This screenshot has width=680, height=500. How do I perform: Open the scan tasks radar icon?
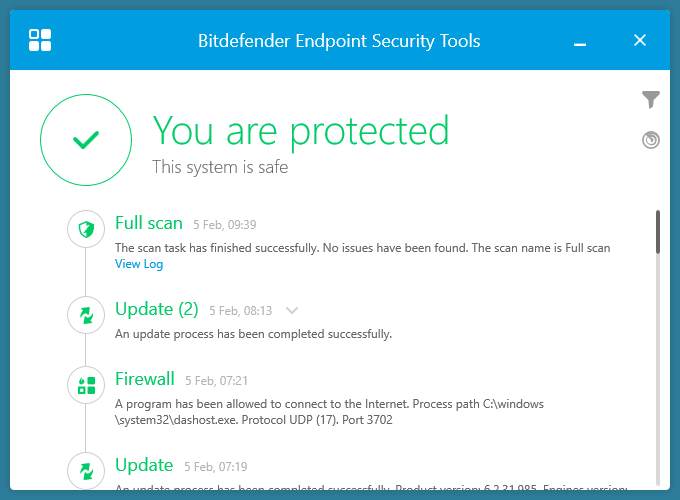click(x=651, y=140)
